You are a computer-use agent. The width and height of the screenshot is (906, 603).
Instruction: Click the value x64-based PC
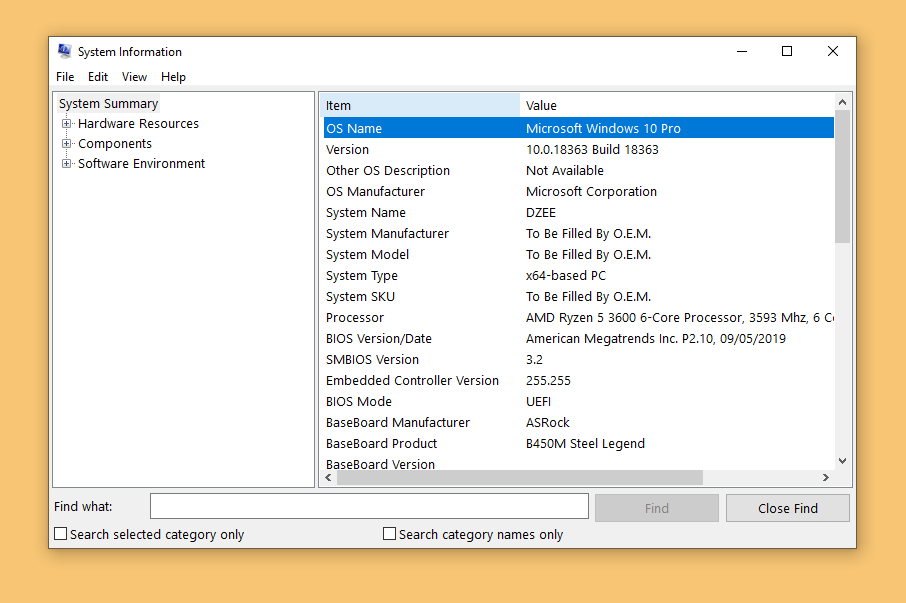tap(566, 276)
